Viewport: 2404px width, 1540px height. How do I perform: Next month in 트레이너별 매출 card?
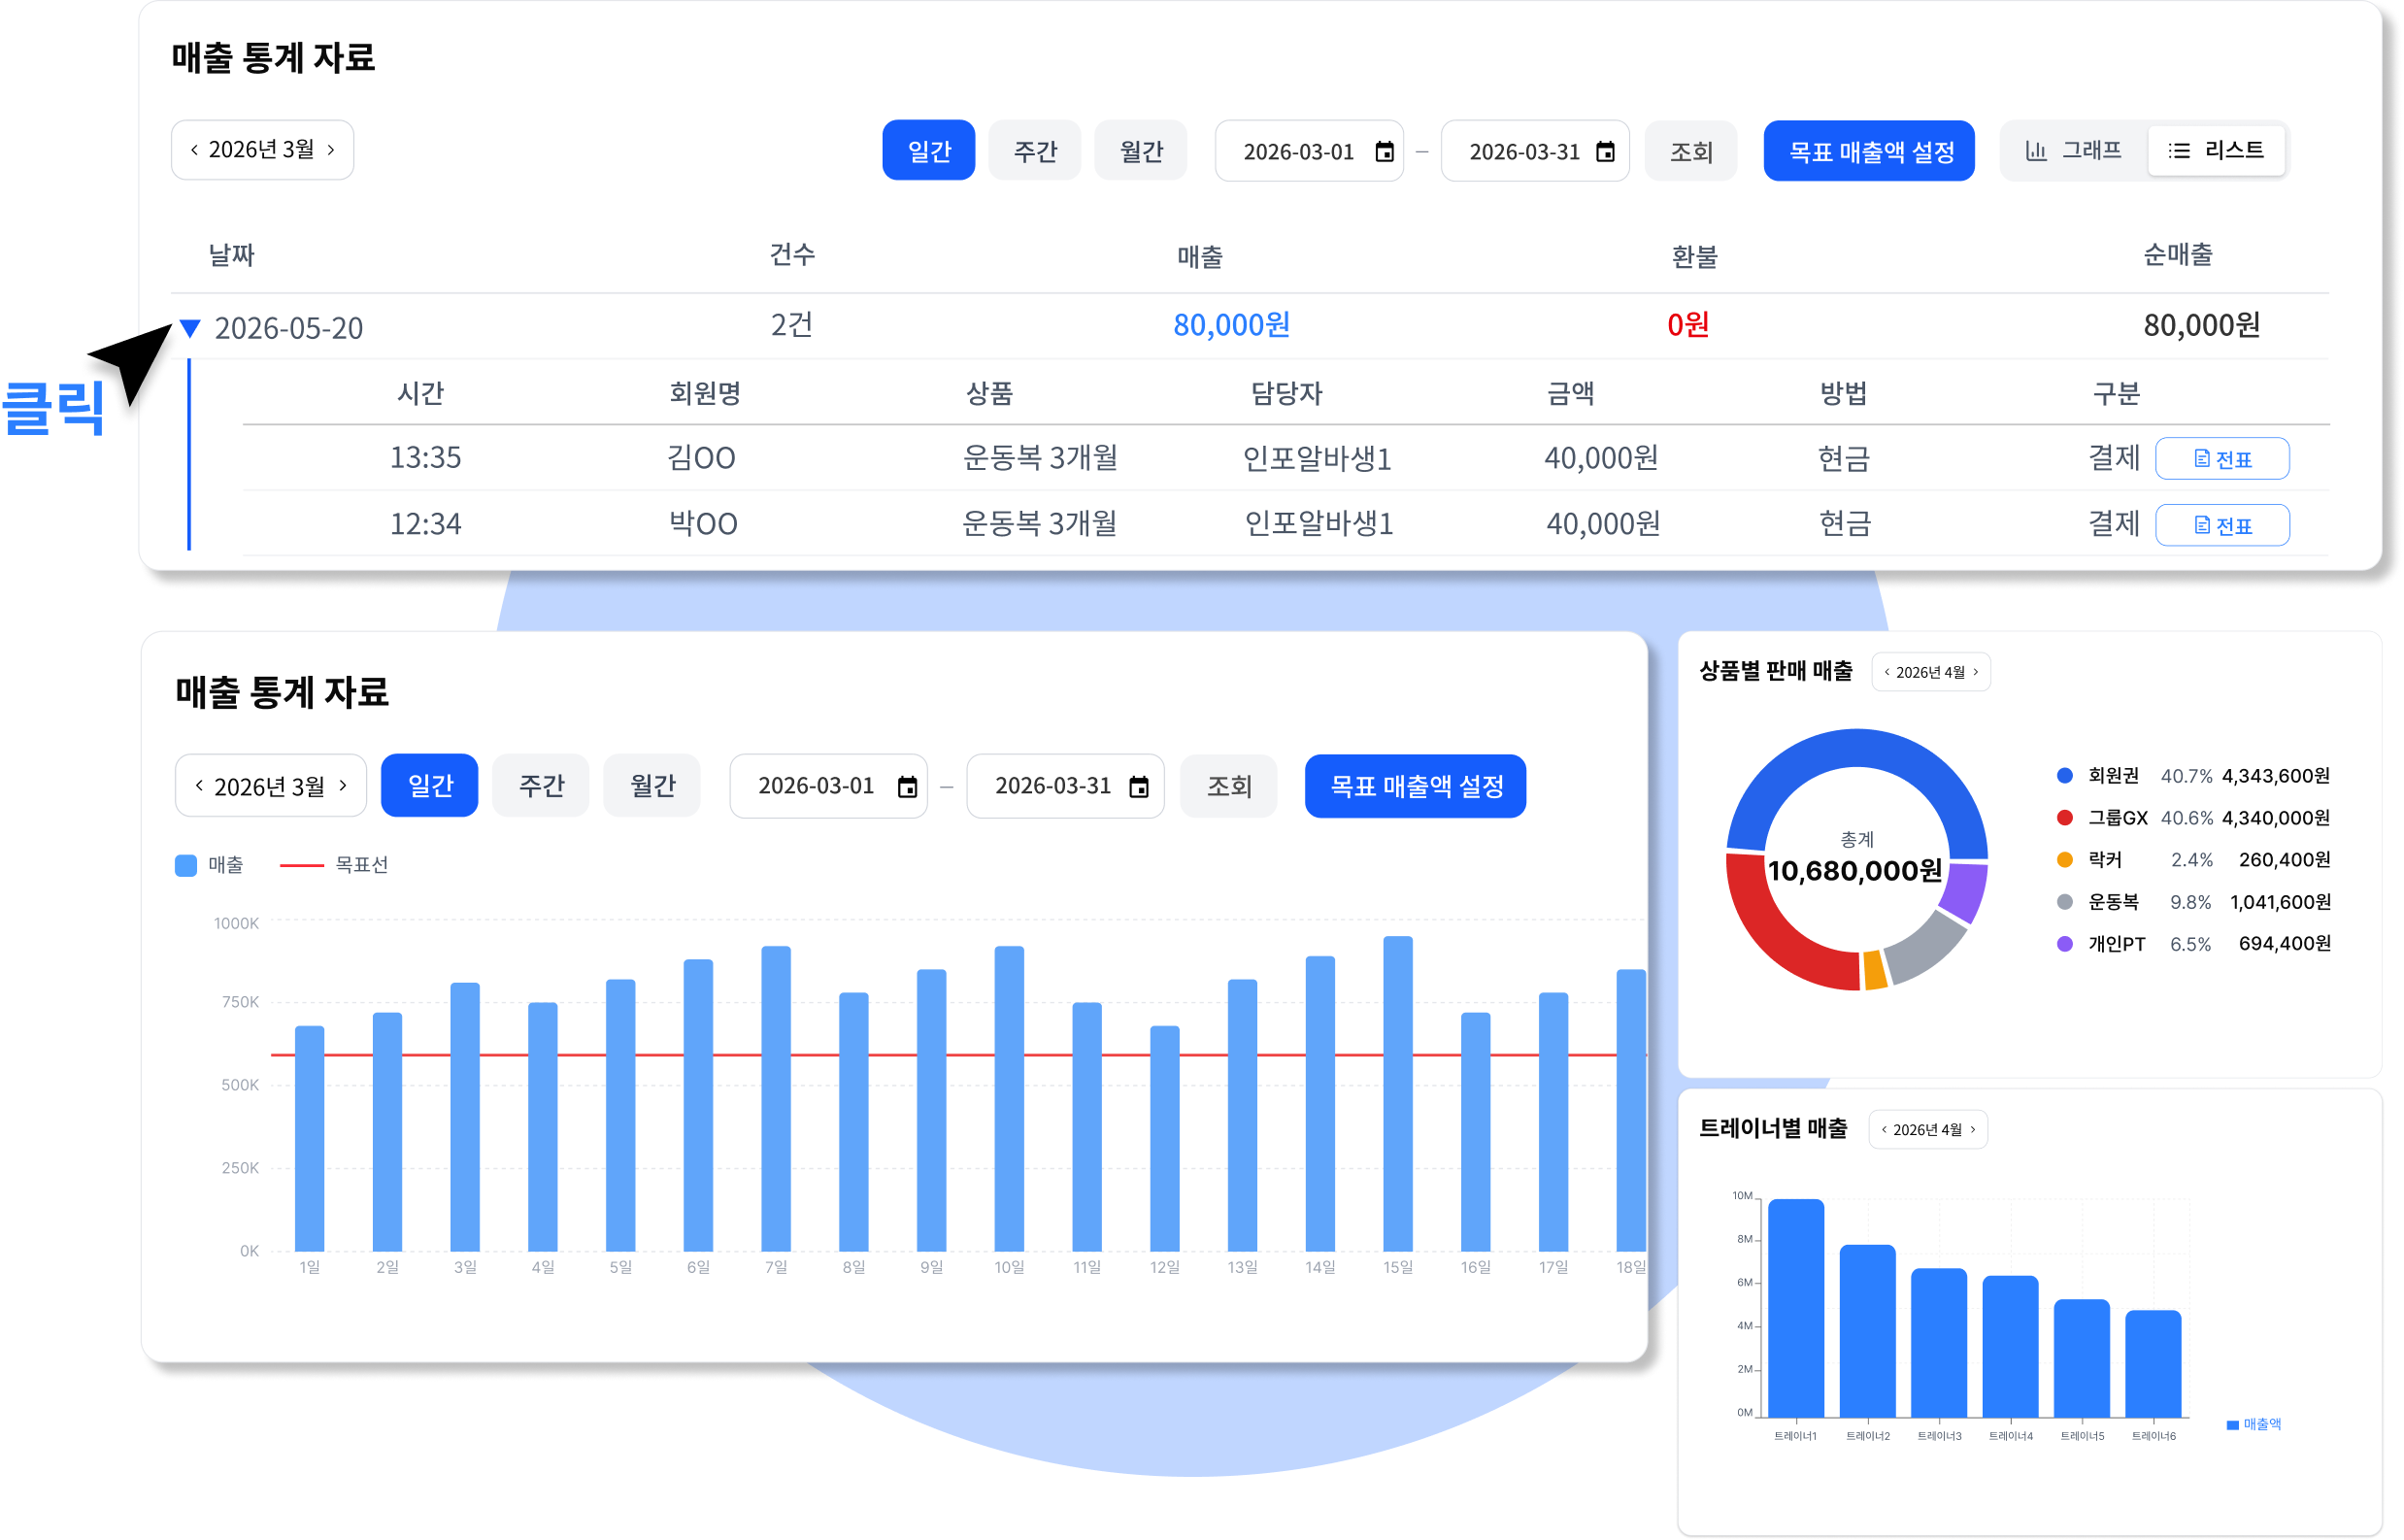coord(1972,1130)
